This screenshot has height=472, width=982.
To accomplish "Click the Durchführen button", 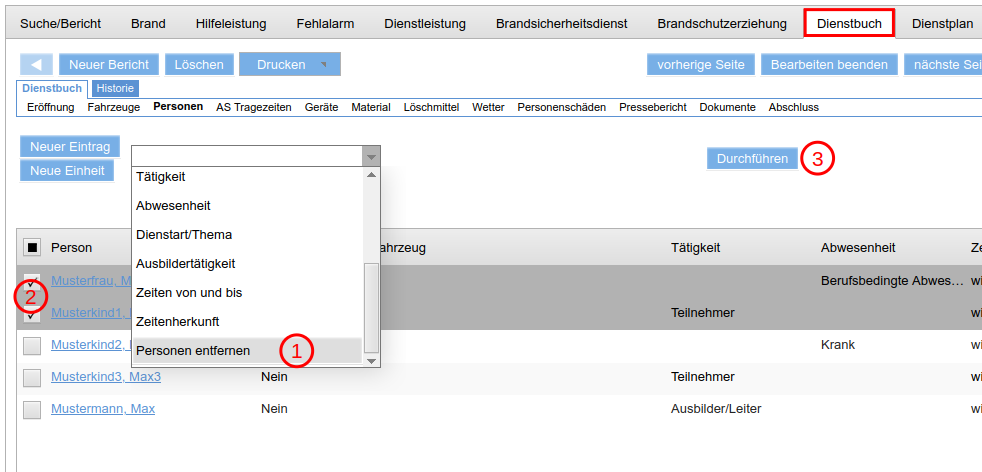I will pyautogui.click(x=752, y=159).
